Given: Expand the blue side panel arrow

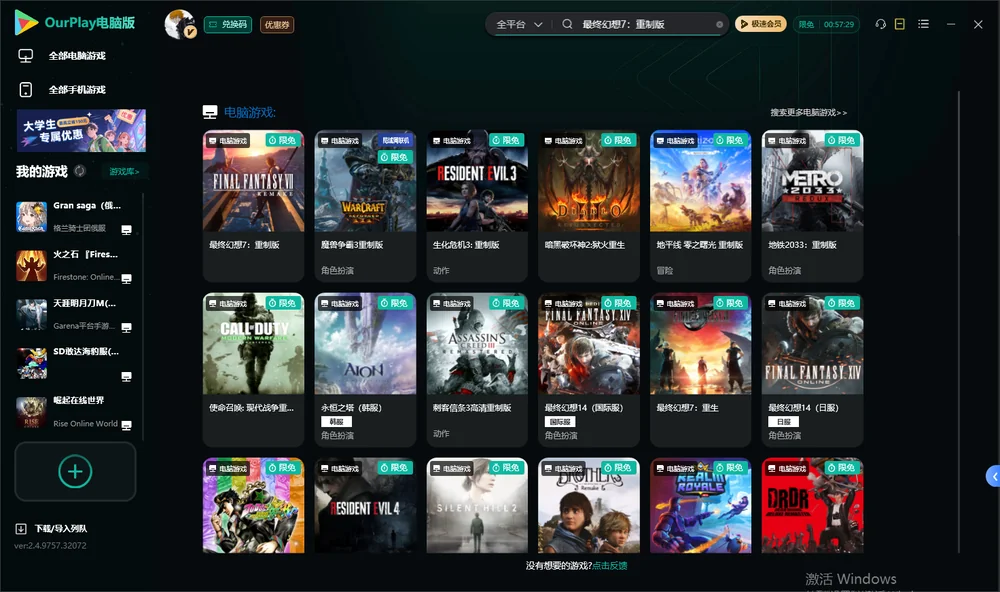Looking at the screenshot, I should (994, 477).
